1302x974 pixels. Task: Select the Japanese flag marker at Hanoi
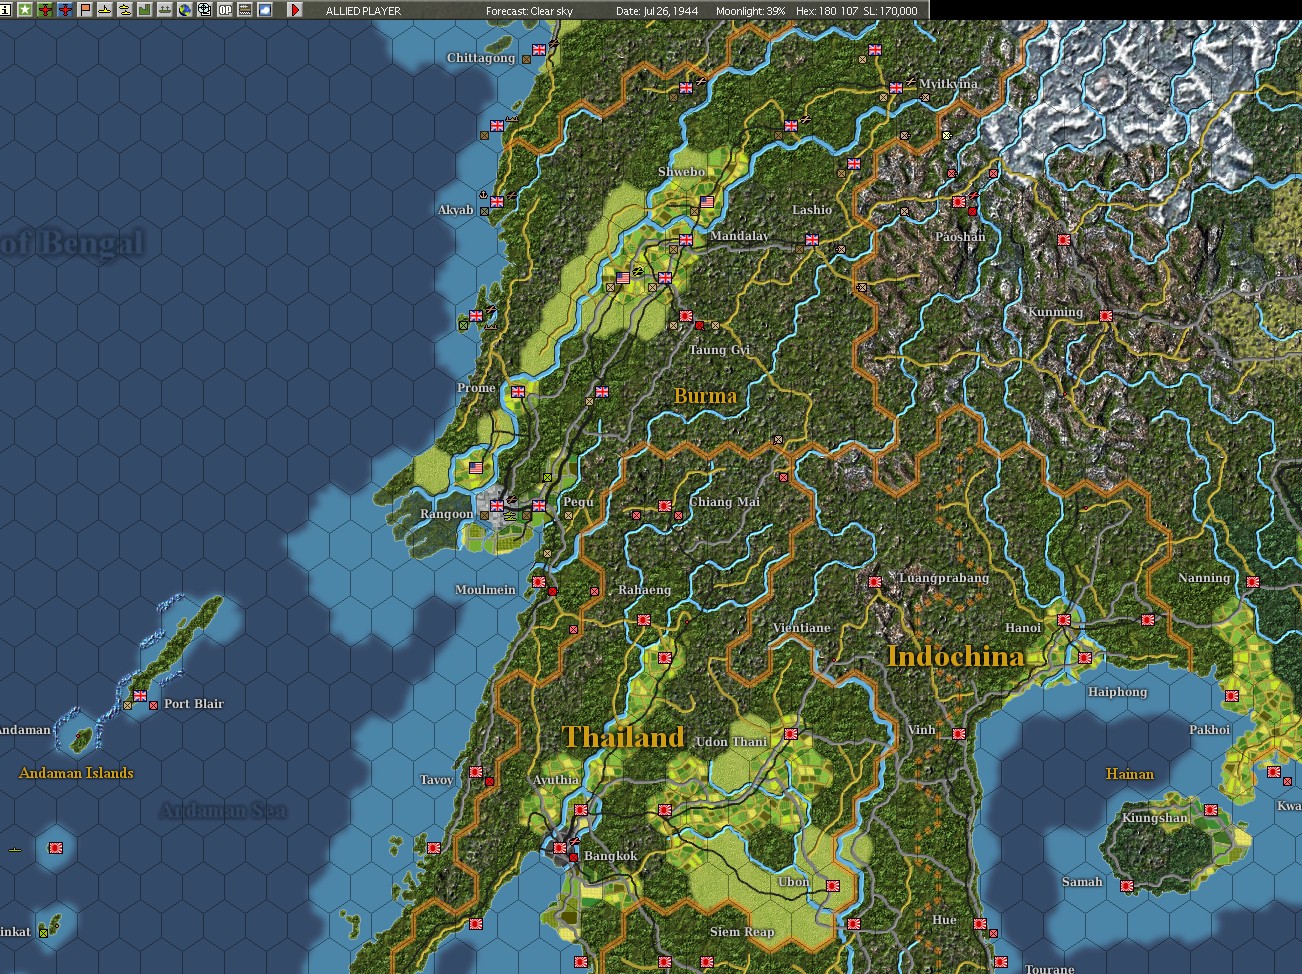[1064, 620]
